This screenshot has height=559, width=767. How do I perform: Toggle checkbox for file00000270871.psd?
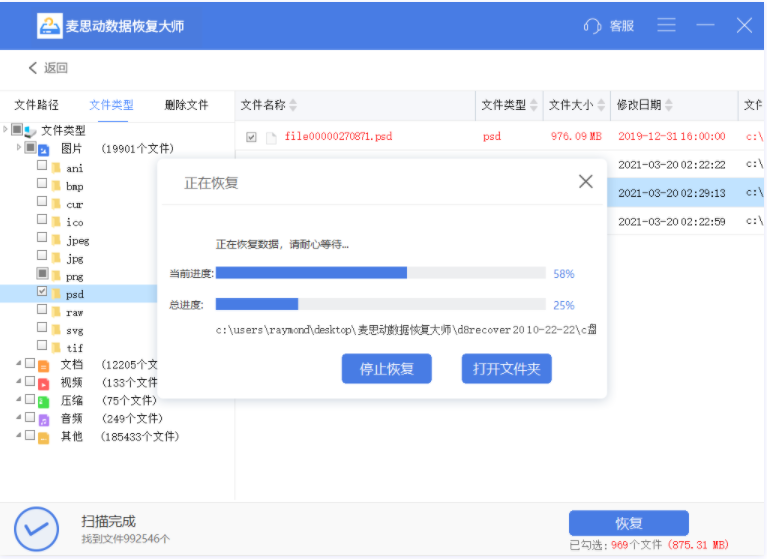click(251, 137)
